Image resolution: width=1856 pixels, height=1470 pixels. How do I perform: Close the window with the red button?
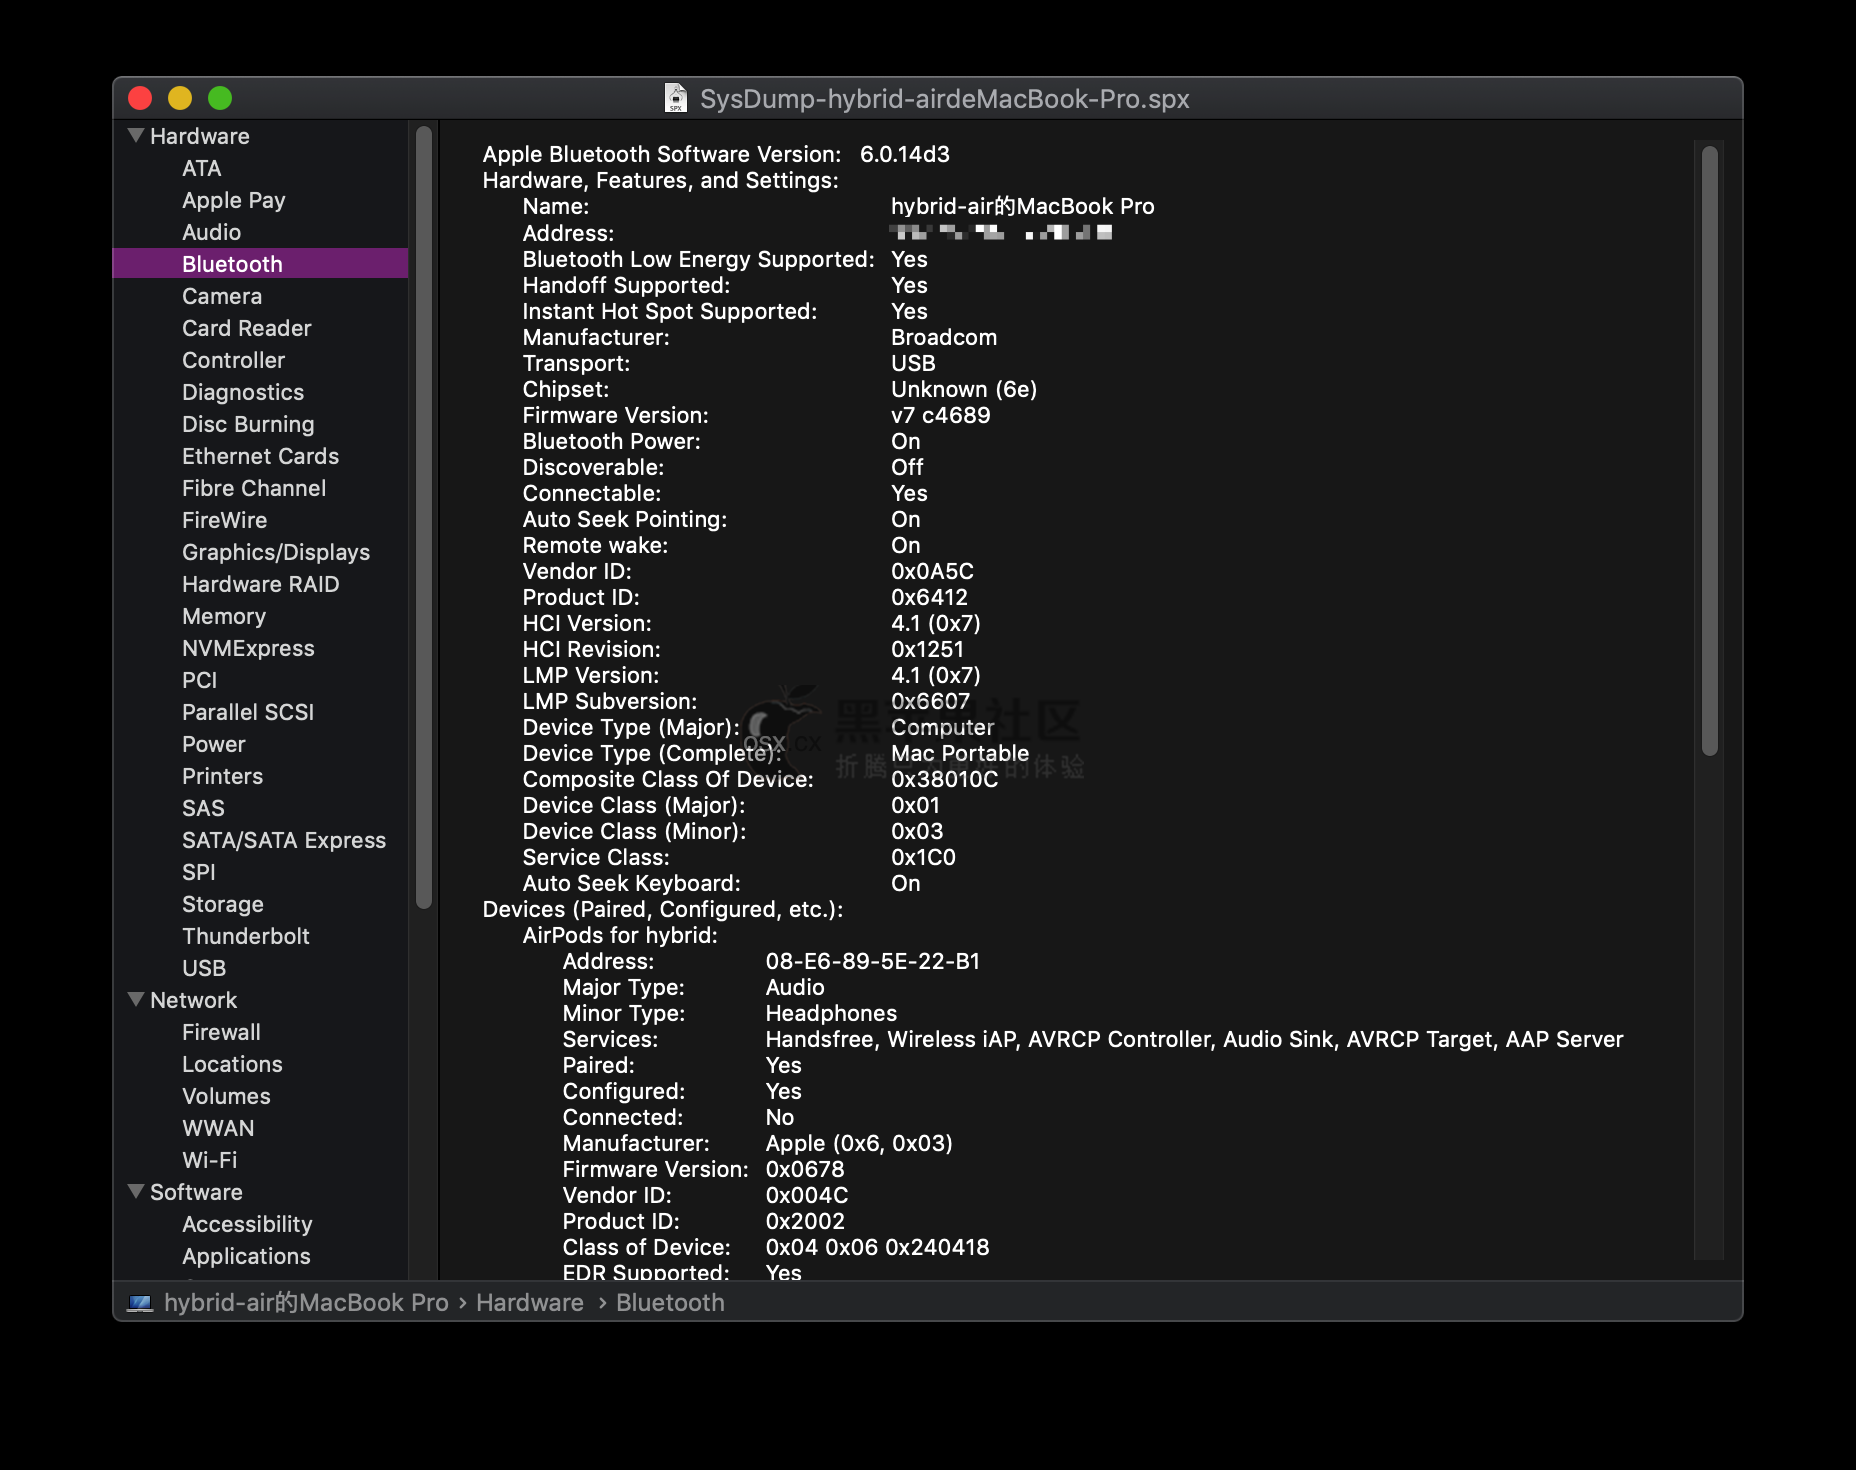pos(140,98)
